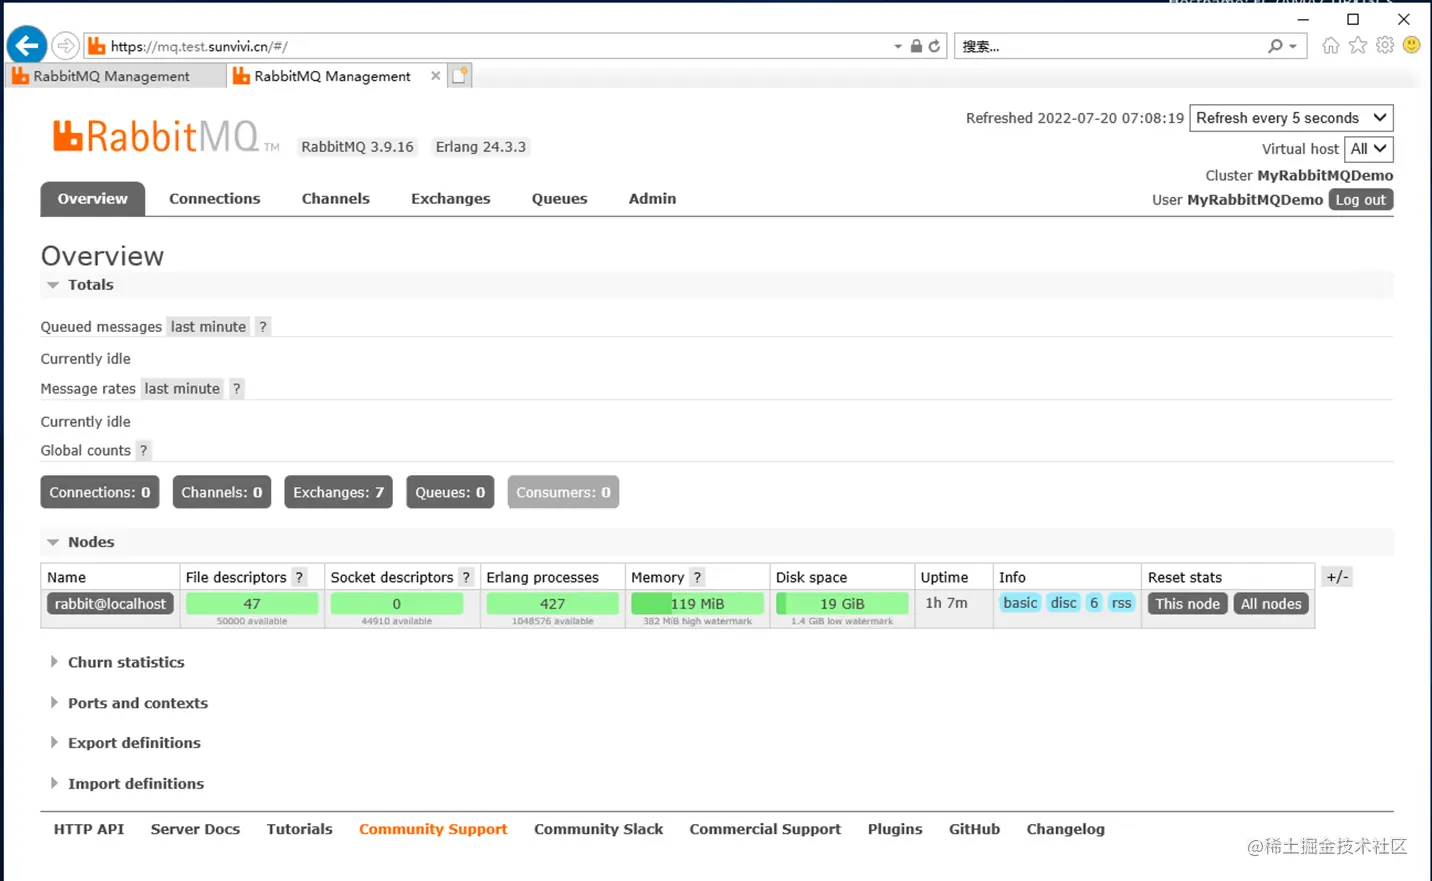Click the Connections: 0 count button
Screen dimensions: 1432x881
100,492
